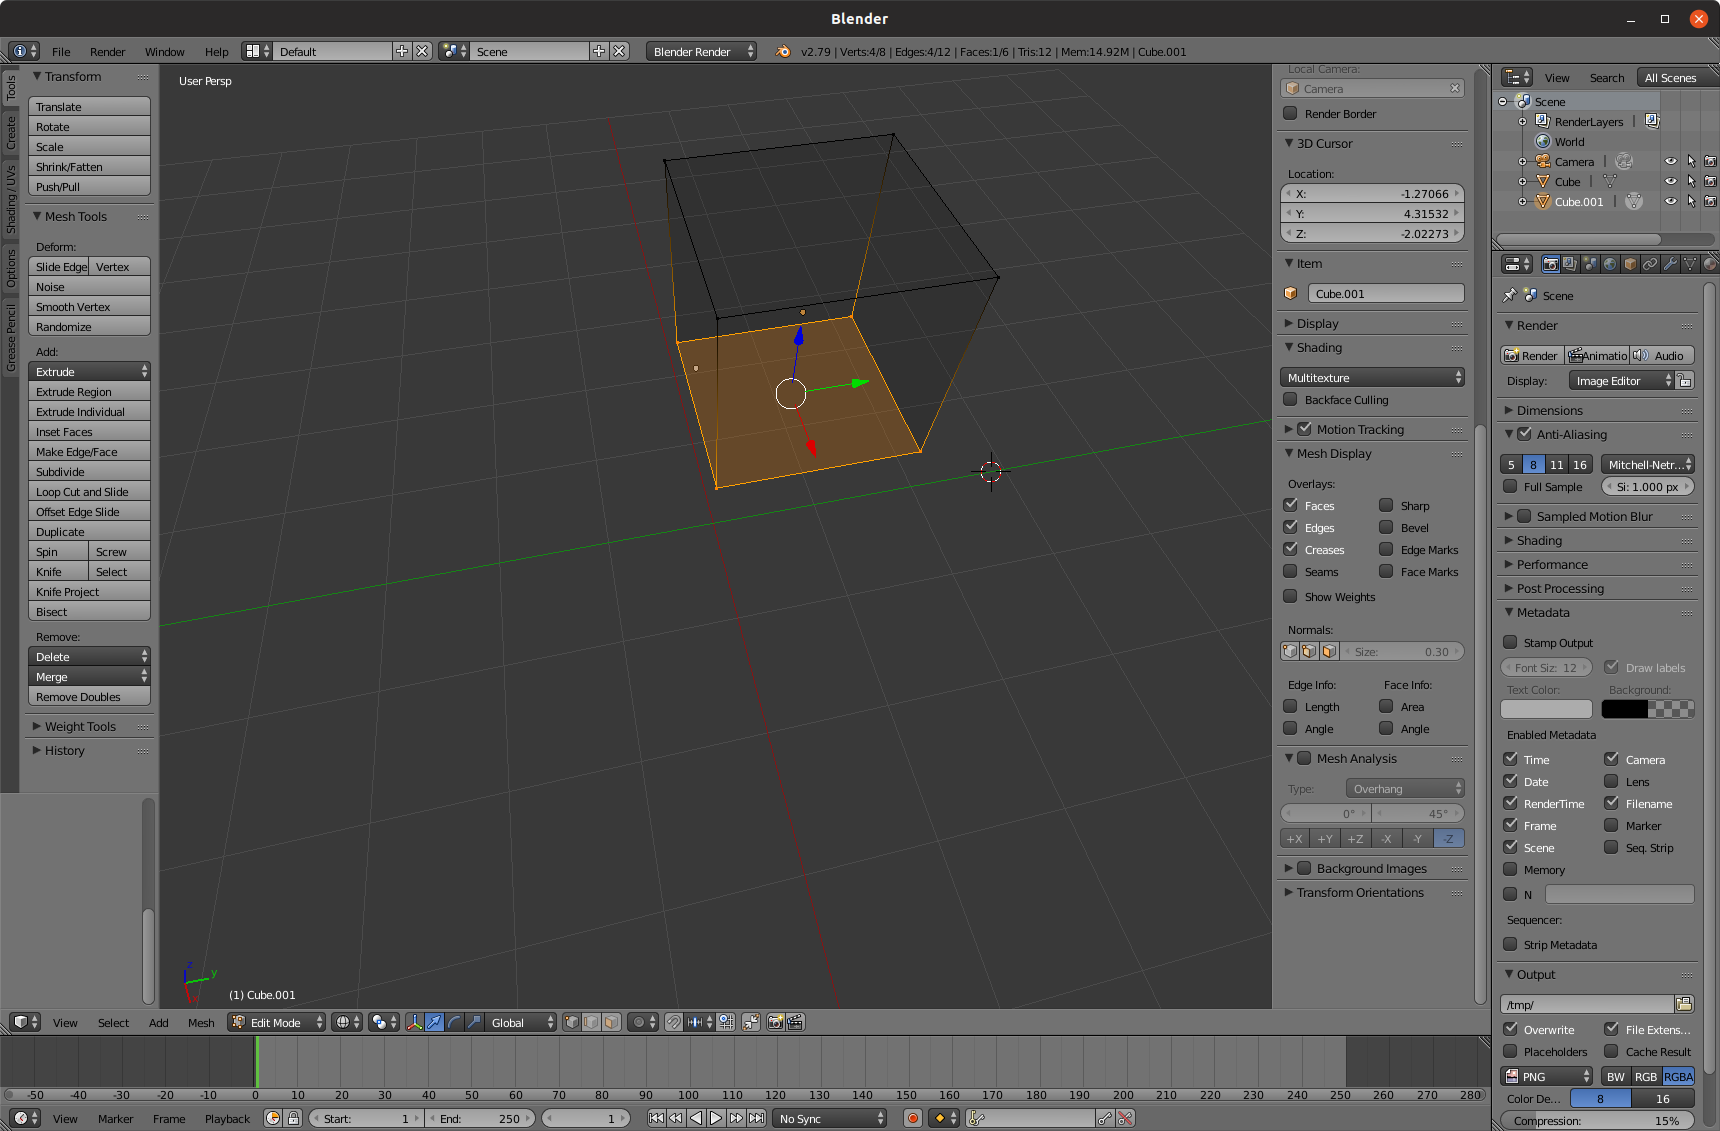The image size is (1720, 1131).
Task: Open the Render properties tab icon
Action: 1550,263
